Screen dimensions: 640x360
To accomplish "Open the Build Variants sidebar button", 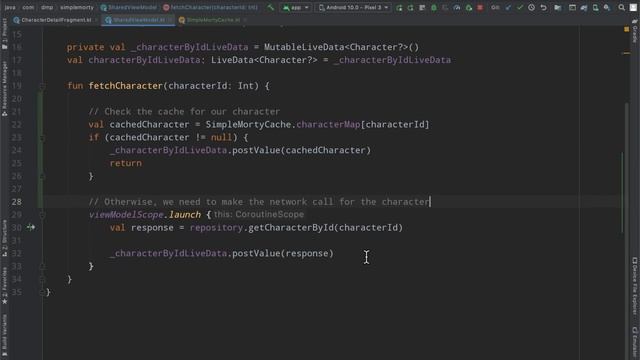I will pos(4,336).
